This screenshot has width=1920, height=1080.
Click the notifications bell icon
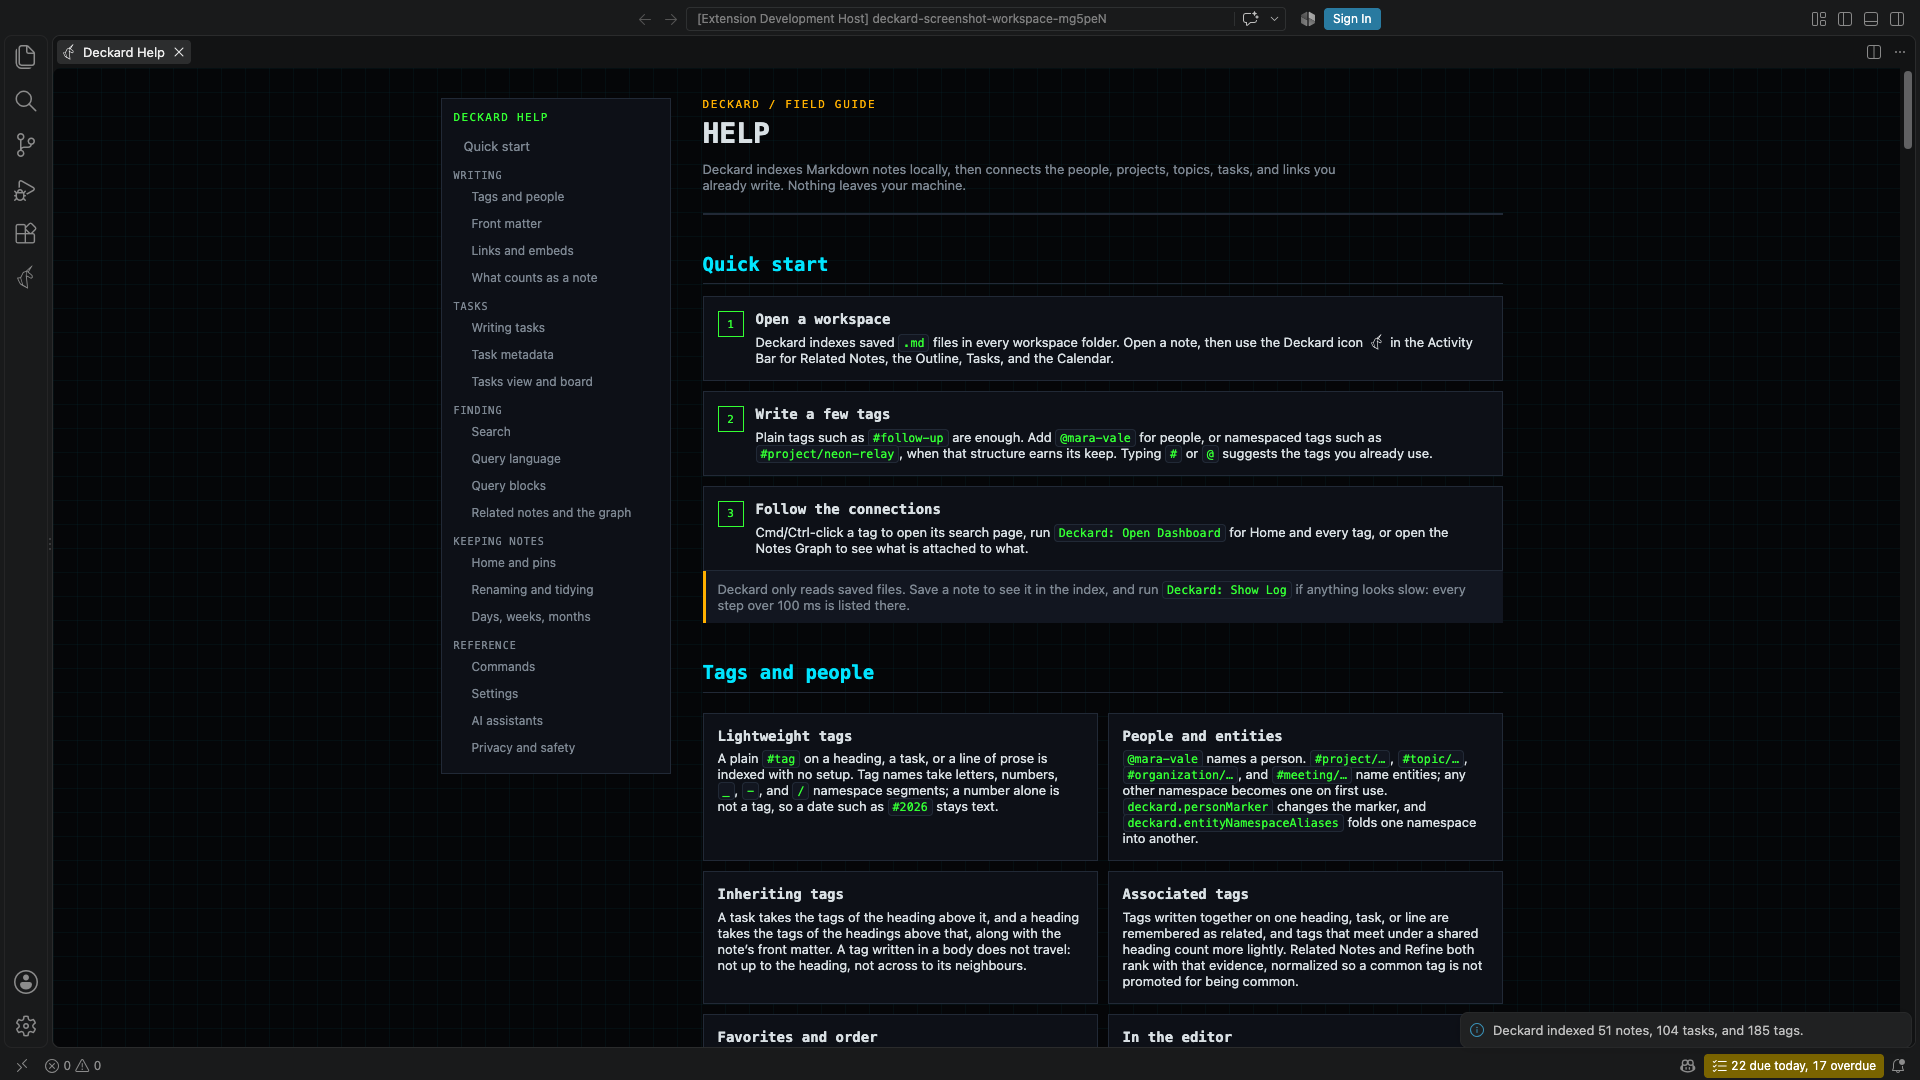tap(1898, 1066)
